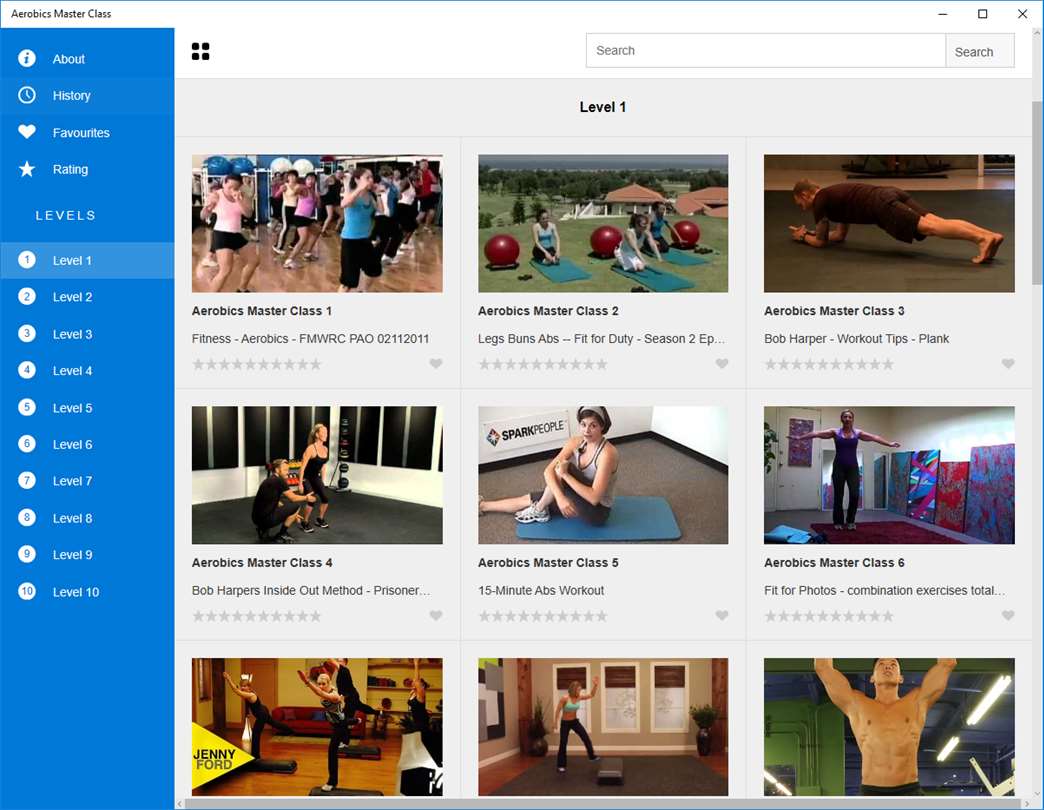Open the plank workout thumbnail
Screen dimensions: 1044x810
click(x=890, y=224)
